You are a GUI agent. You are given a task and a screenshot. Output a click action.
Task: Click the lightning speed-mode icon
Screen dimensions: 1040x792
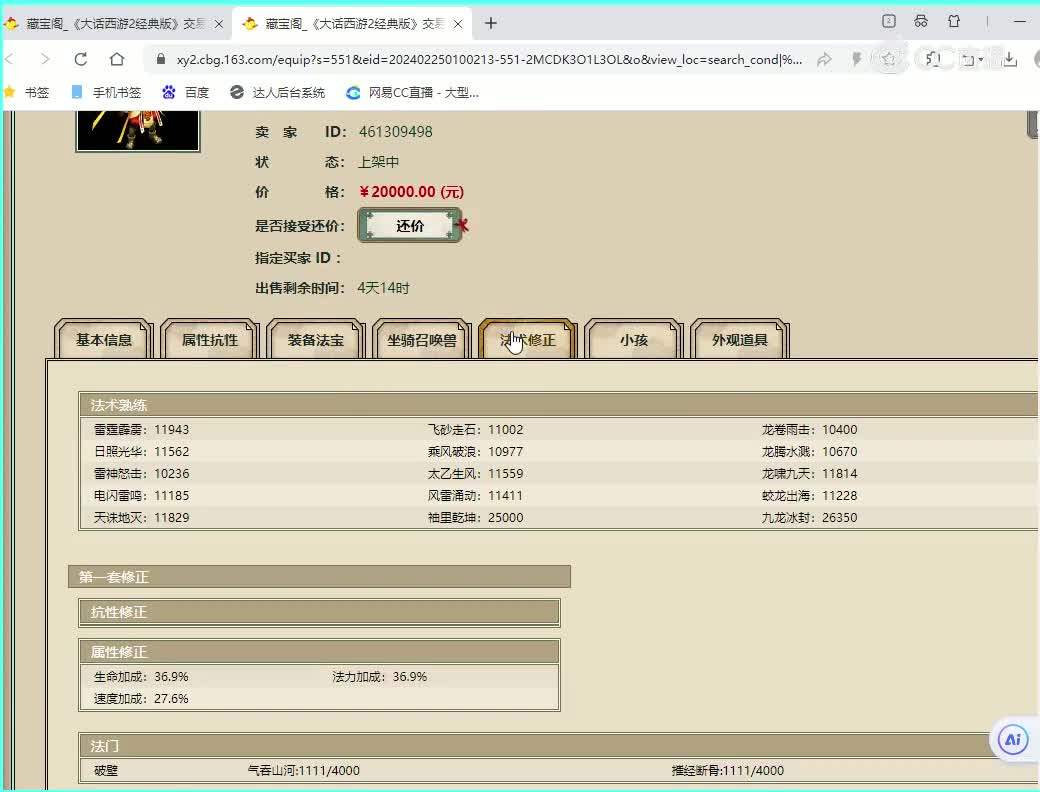857,59
